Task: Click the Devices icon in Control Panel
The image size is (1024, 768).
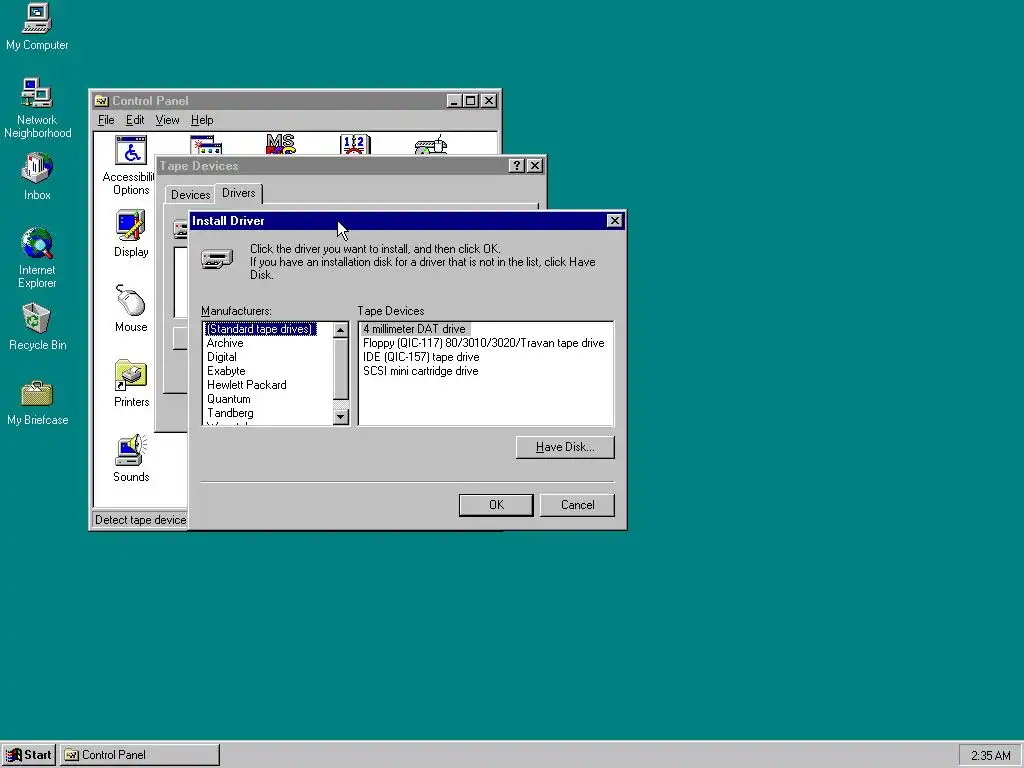Action: (x=430, y=144)
